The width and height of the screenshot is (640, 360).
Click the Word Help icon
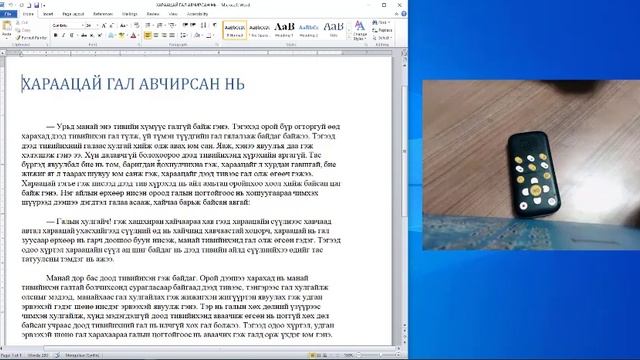coord(403,14)
